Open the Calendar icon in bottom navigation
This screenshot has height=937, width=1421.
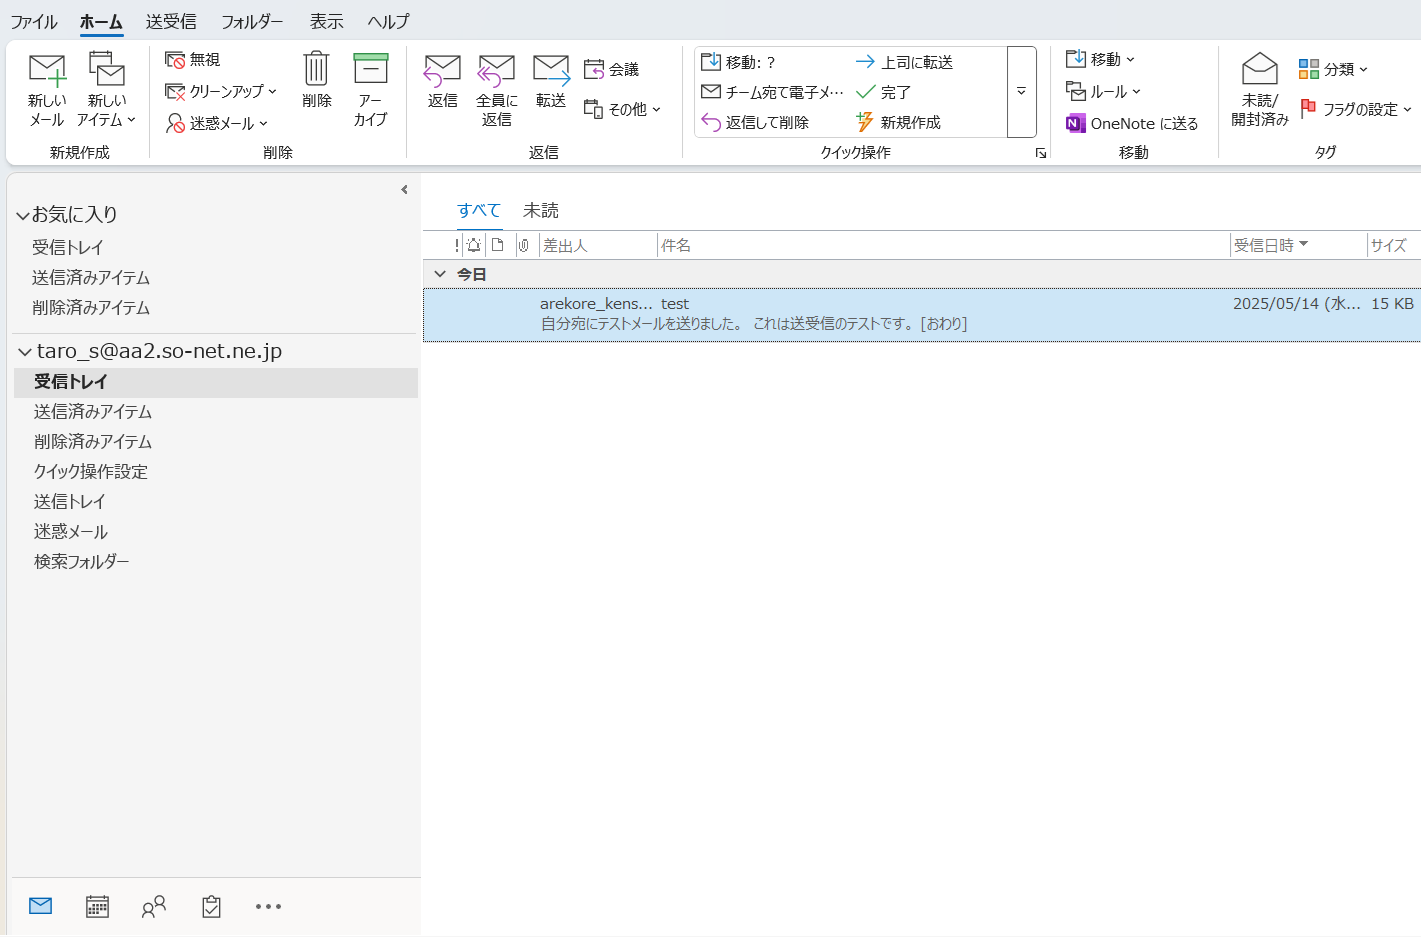pyautogui.click(x=97, y=907)
